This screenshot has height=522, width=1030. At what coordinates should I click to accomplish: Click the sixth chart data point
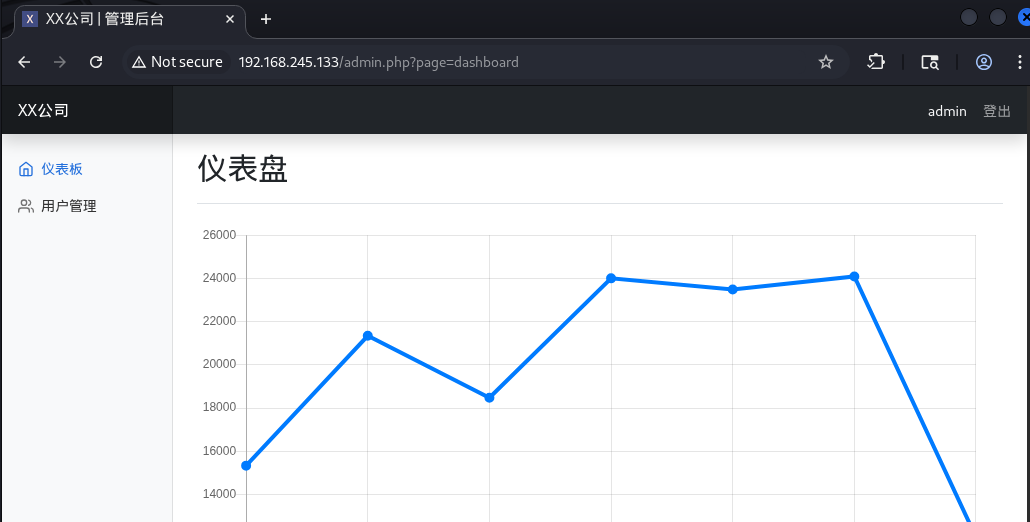(854, 276)
